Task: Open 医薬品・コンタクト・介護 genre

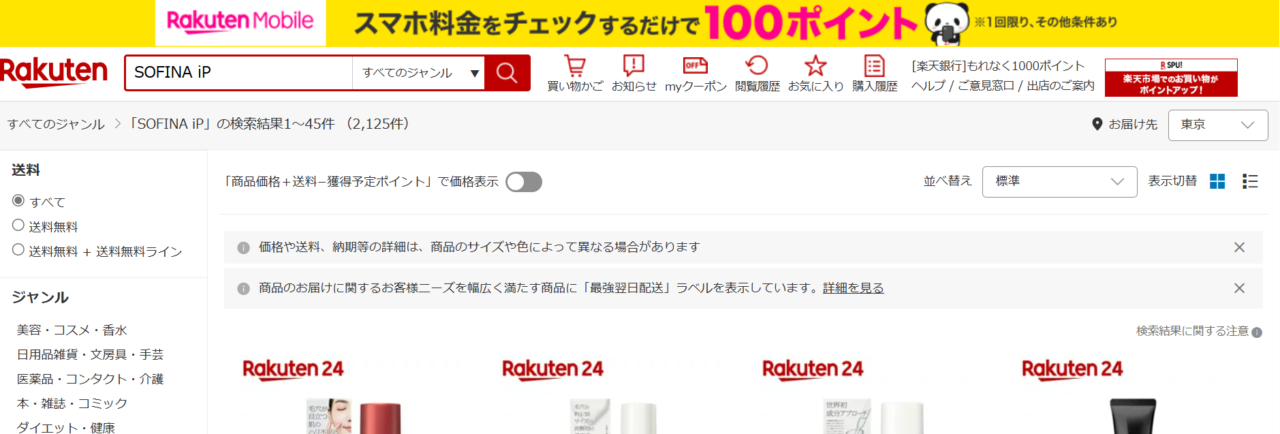Action: pyautogui.click(x=90, y=379)
